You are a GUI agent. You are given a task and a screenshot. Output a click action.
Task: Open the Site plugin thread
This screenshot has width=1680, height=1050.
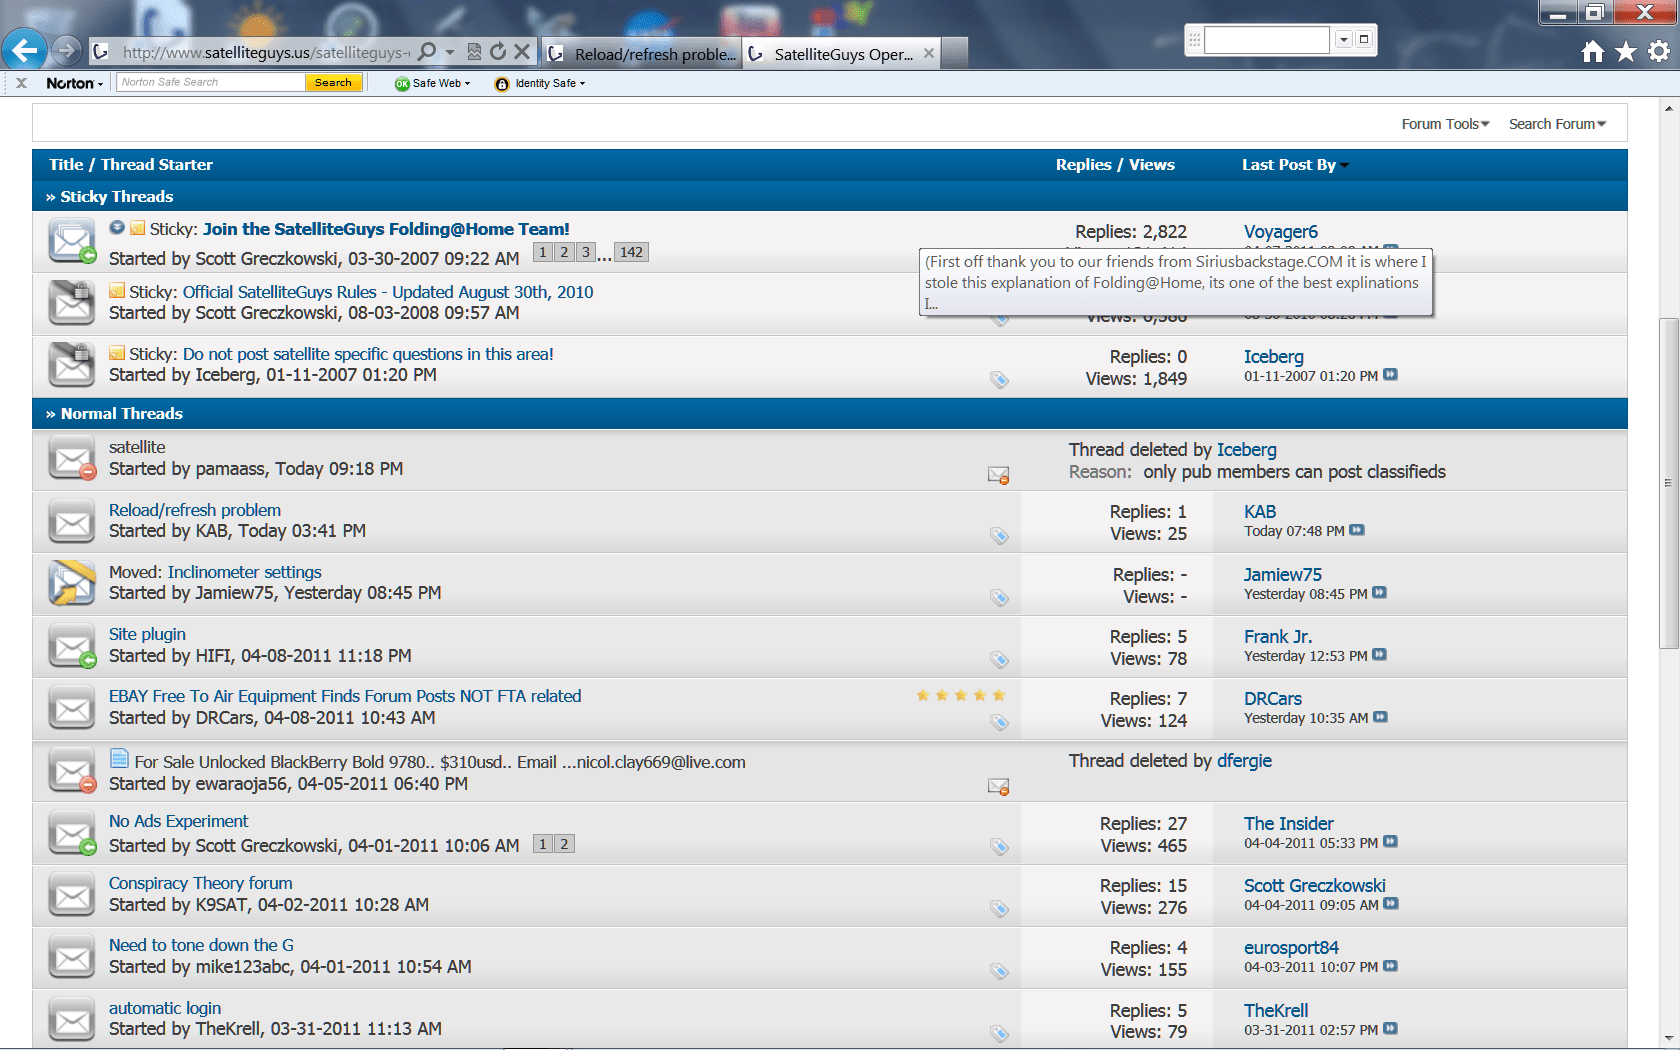(147, 634)
